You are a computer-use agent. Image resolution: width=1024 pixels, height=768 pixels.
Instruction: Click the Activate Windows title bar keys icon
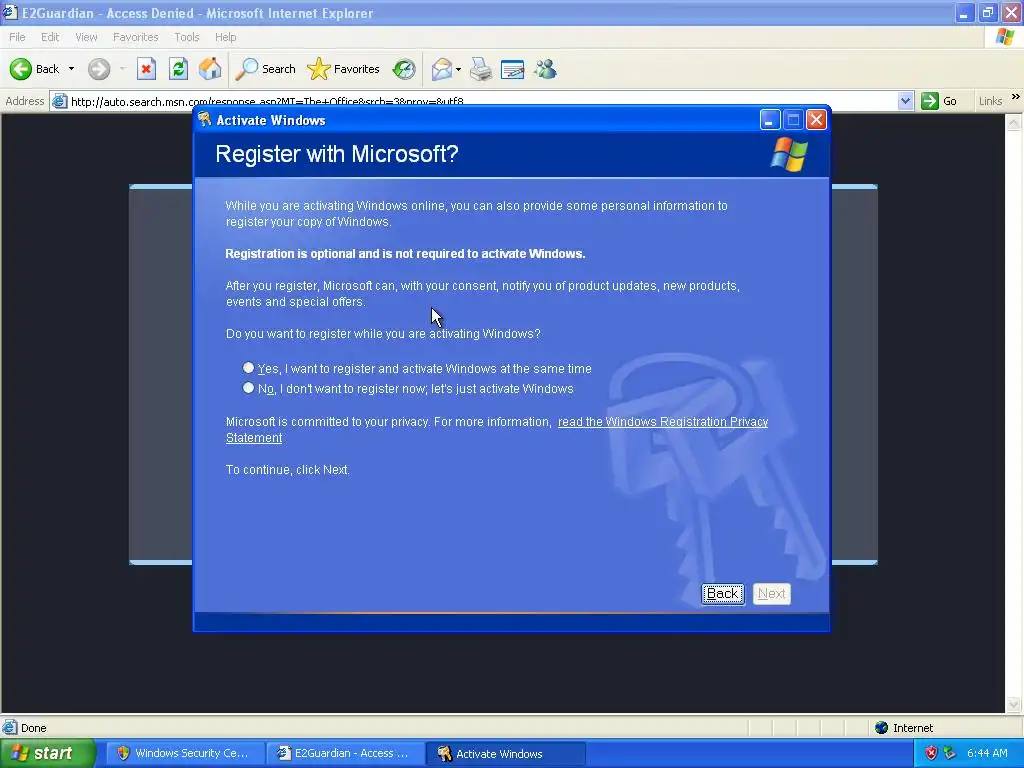point(205,119)
